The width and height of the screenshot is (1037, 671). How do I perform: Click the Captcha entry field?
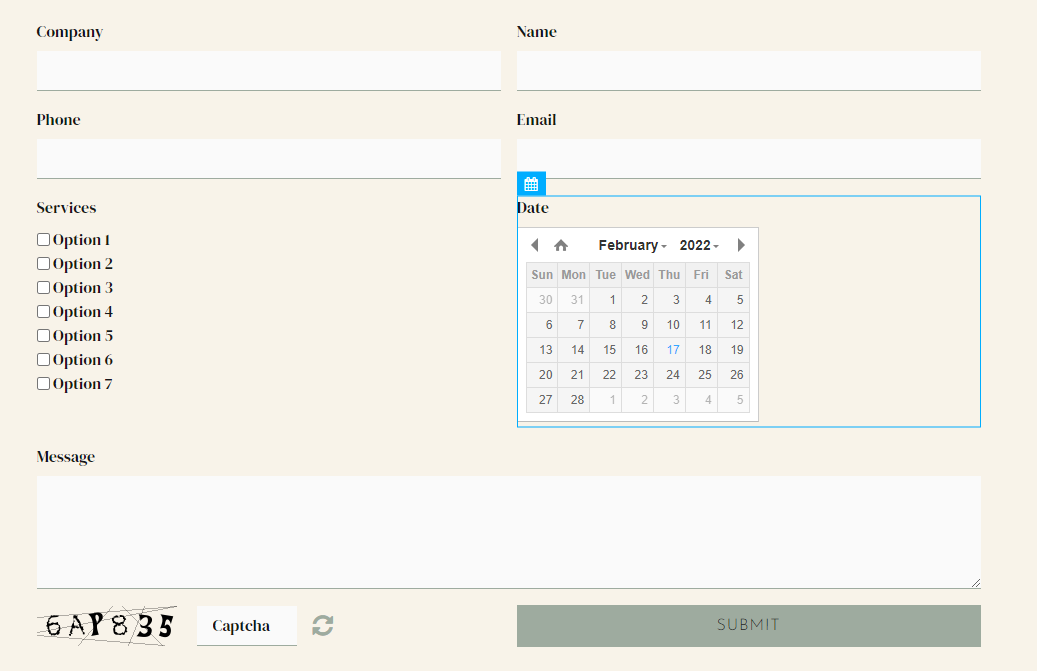coord(246,626)
